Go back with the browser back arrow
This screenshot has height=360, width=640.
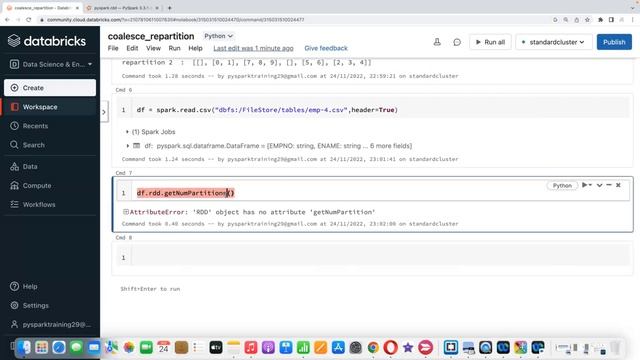pyautogui.click(x=7, y=20)
